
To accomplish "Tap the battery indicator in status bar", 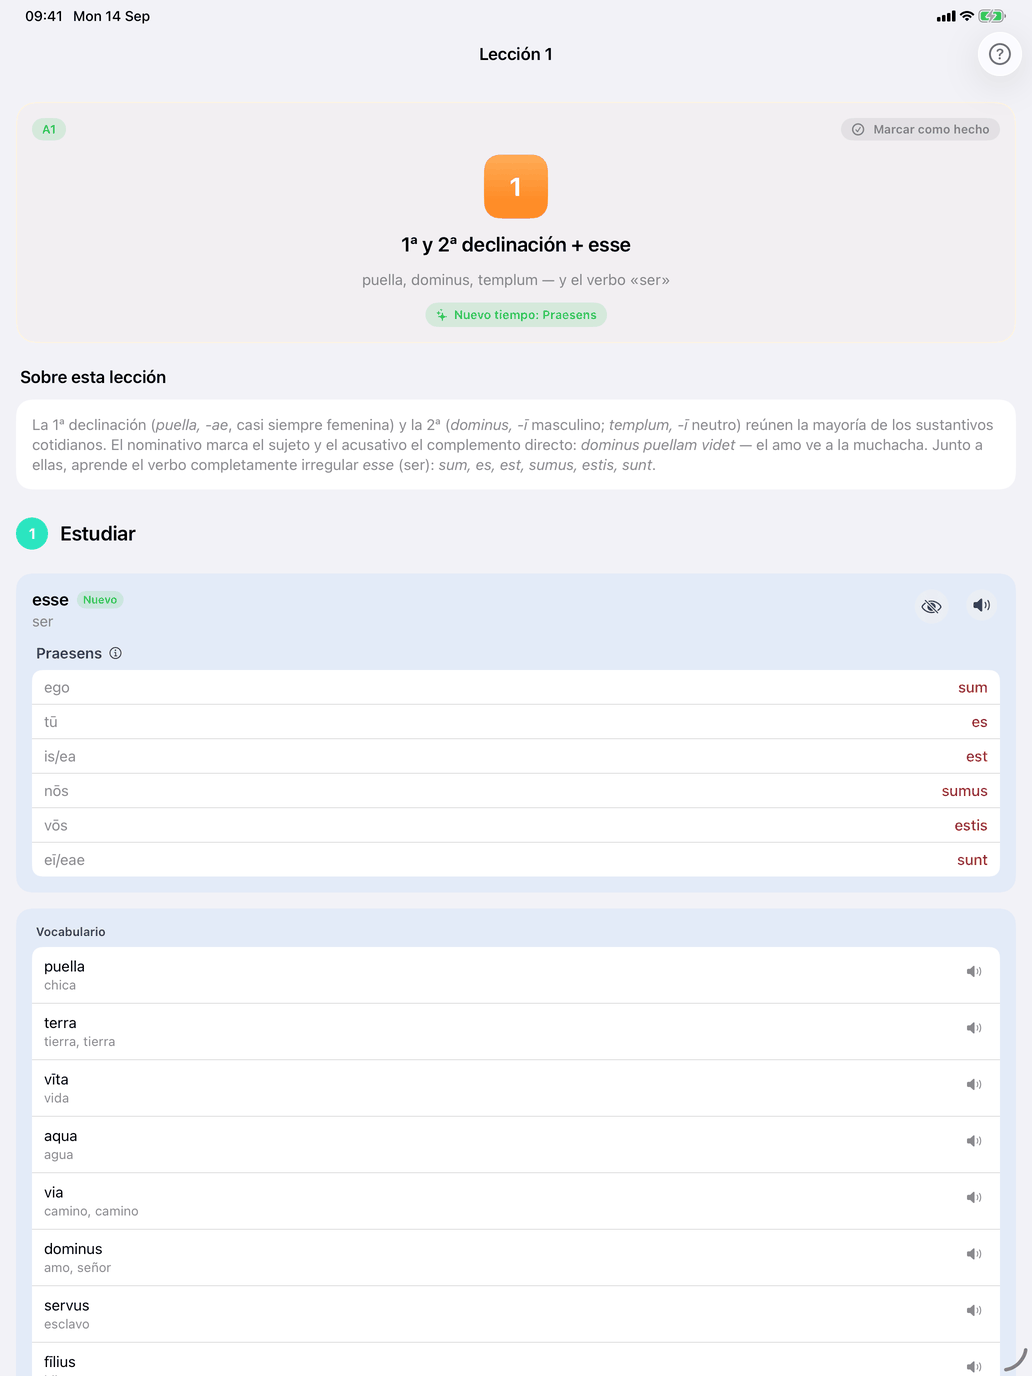I will [992, 16].
